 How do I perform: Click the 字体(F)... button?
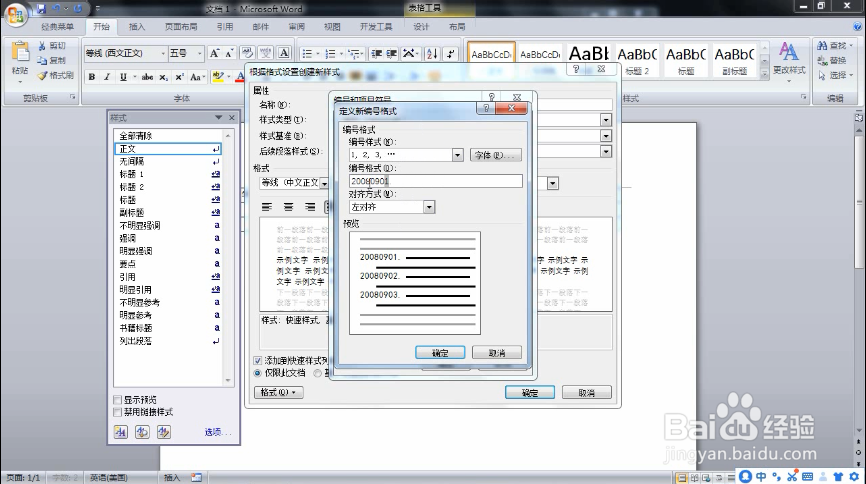495,155
